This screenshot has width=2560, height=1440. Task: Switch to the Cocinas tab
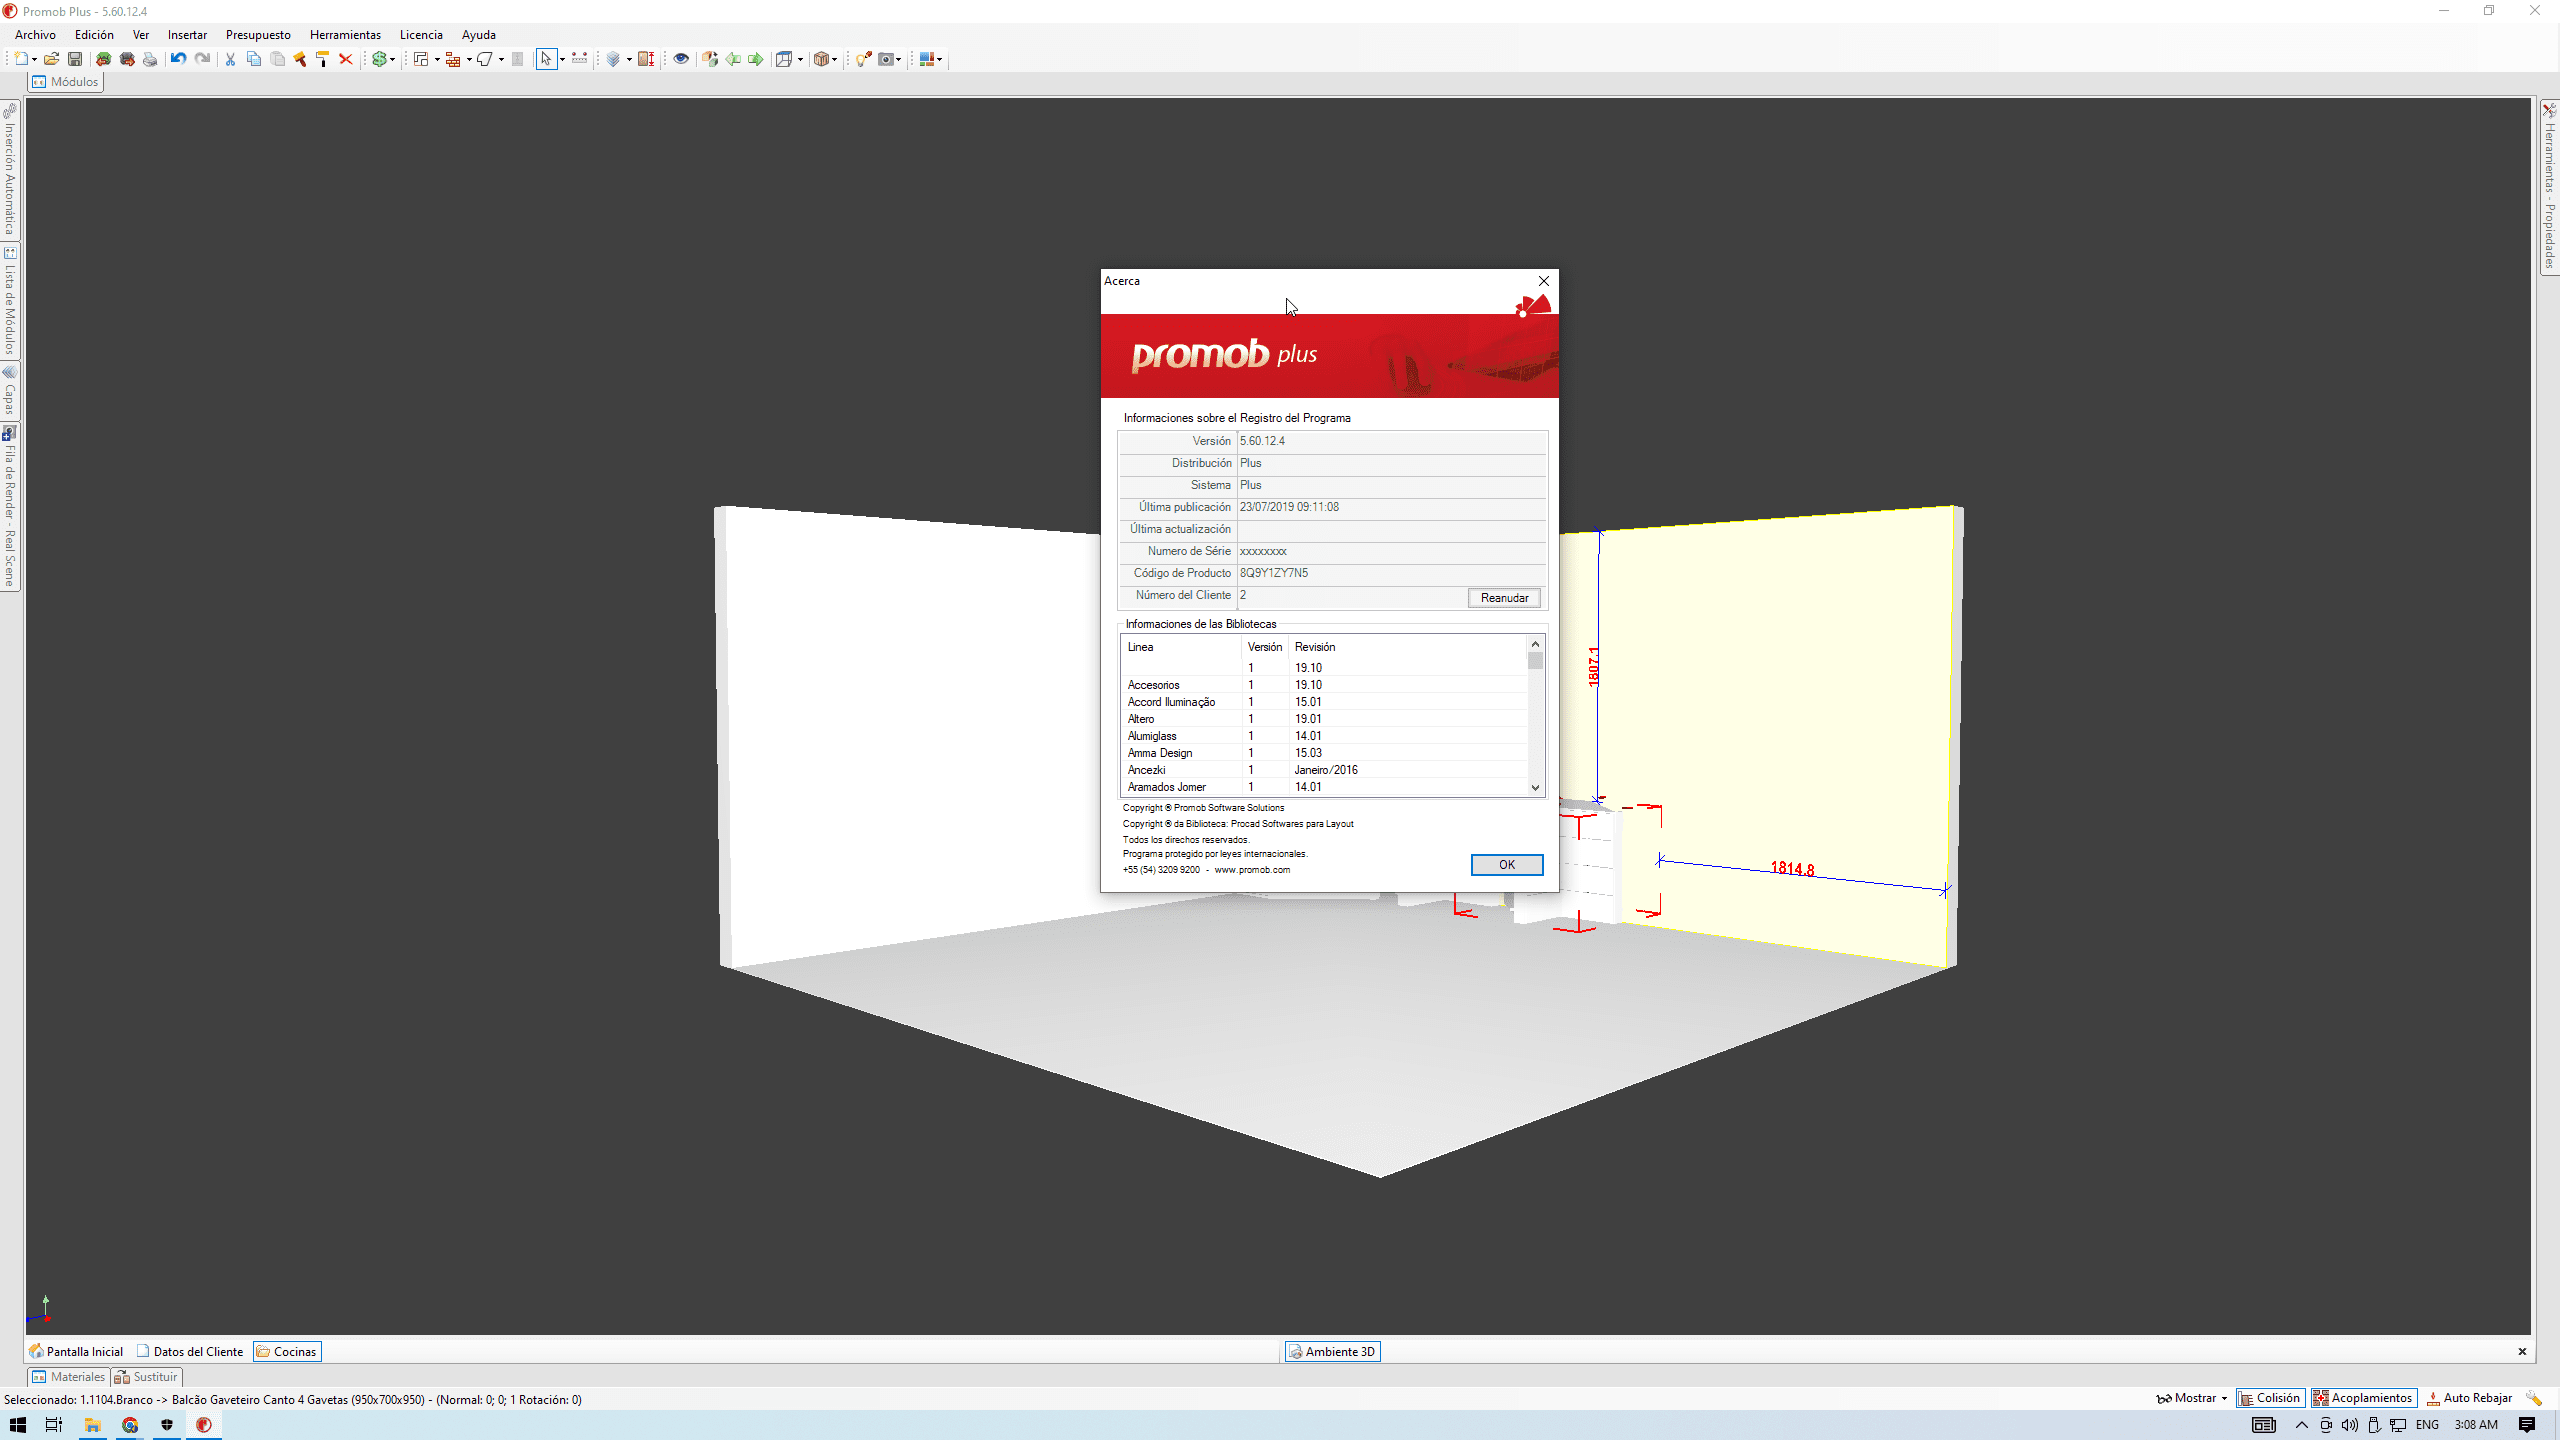pyautogui.click(x=288, y=1351)
